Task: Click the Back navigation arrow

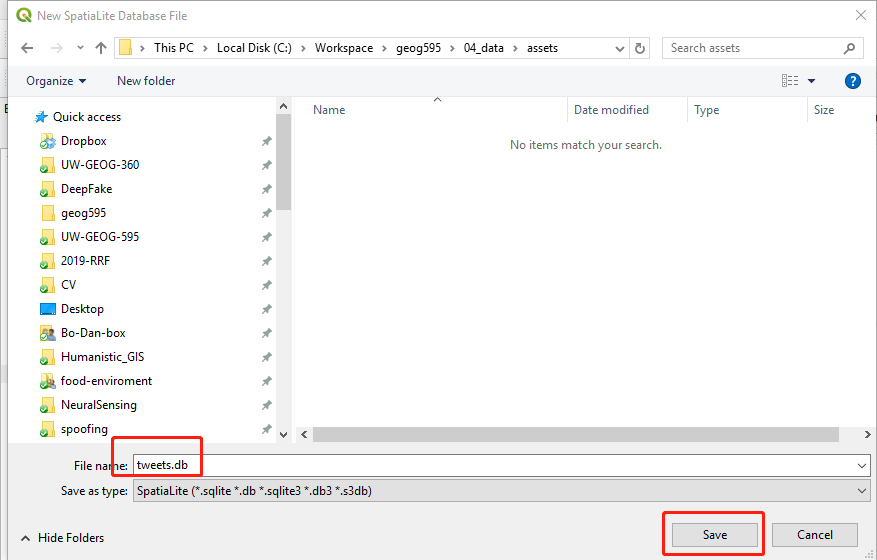Action: coord(27,48)
